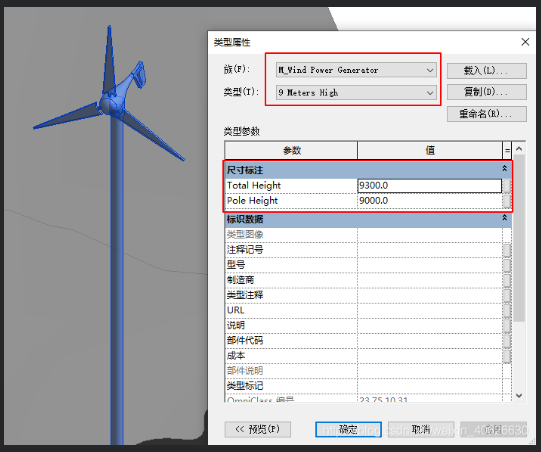This screenshot has height=452, width=541.
Task: Click the 说明 associate parameter button
Action: pyautogui.click(x=506, y=326)
